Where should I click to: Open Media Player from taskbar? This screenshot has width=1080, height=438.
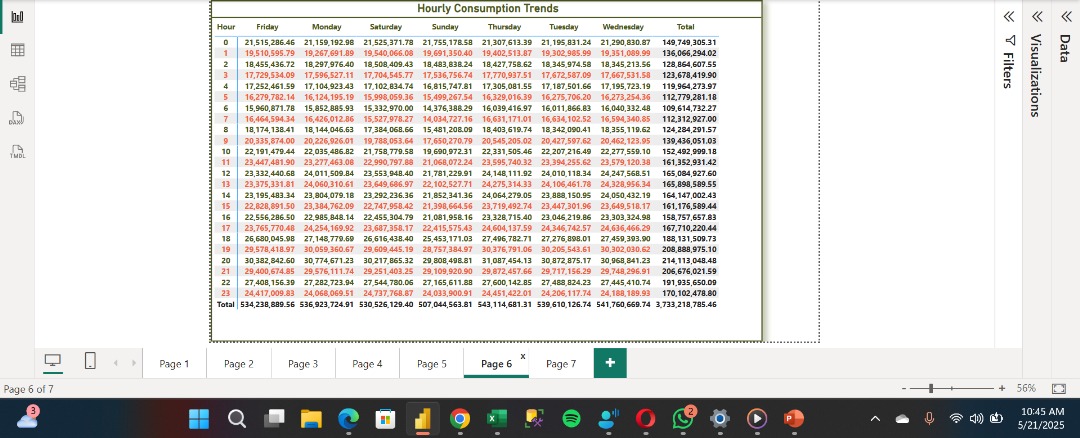tap(757, 418)
